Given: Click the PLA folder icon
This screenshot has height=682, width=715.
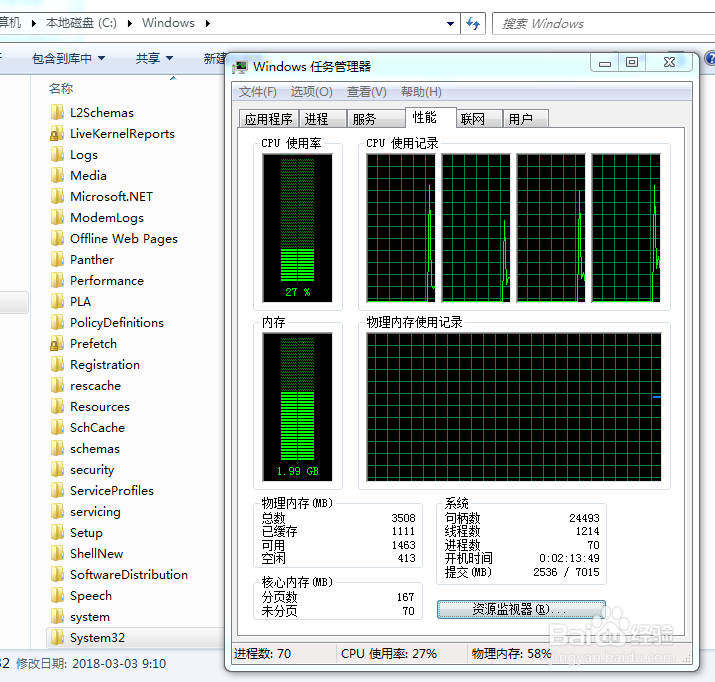Looking at the screenshot, I should coord(57,301).
